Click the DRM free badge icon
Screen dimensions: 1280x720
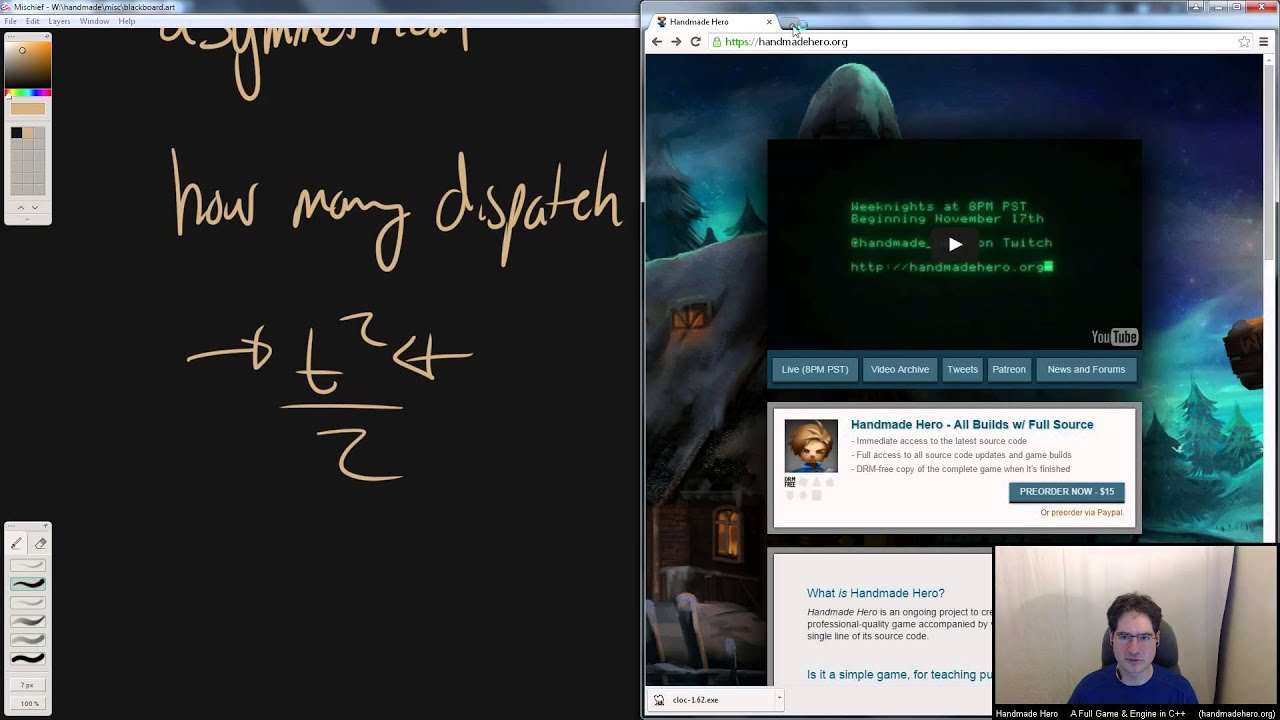[x=790, y=482]
